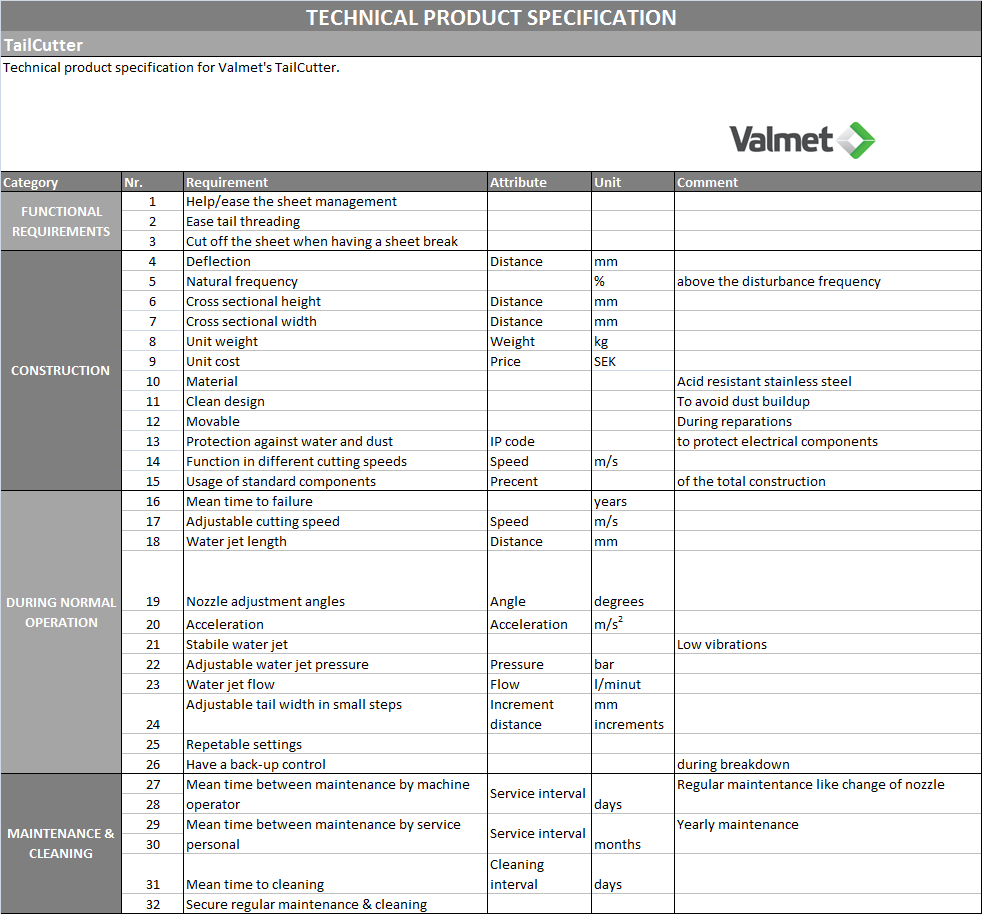The image size is (982, 914).
Task: Click the 'Movable' requirement cell
Action: (335, 422)
